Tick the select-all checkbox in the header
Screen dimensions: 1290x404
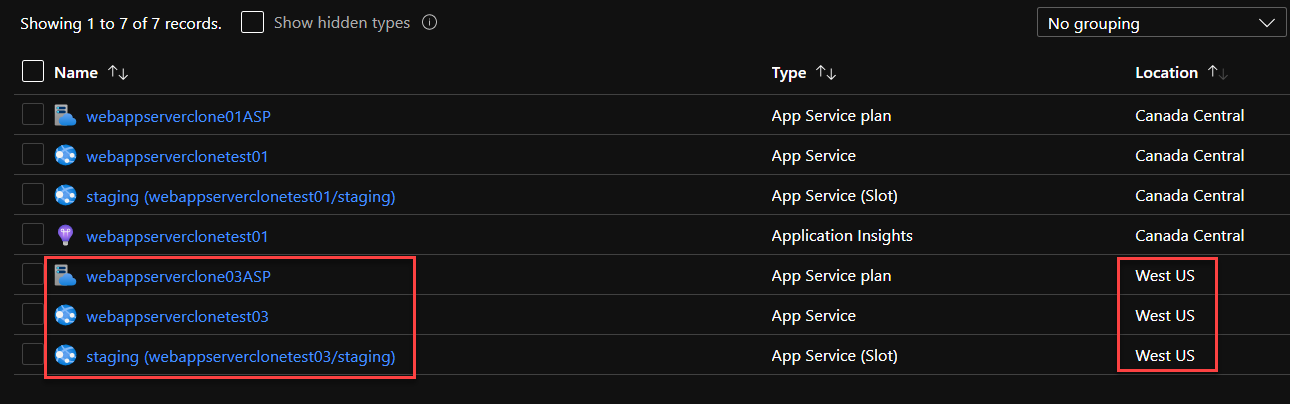click(x=33, y=71)
